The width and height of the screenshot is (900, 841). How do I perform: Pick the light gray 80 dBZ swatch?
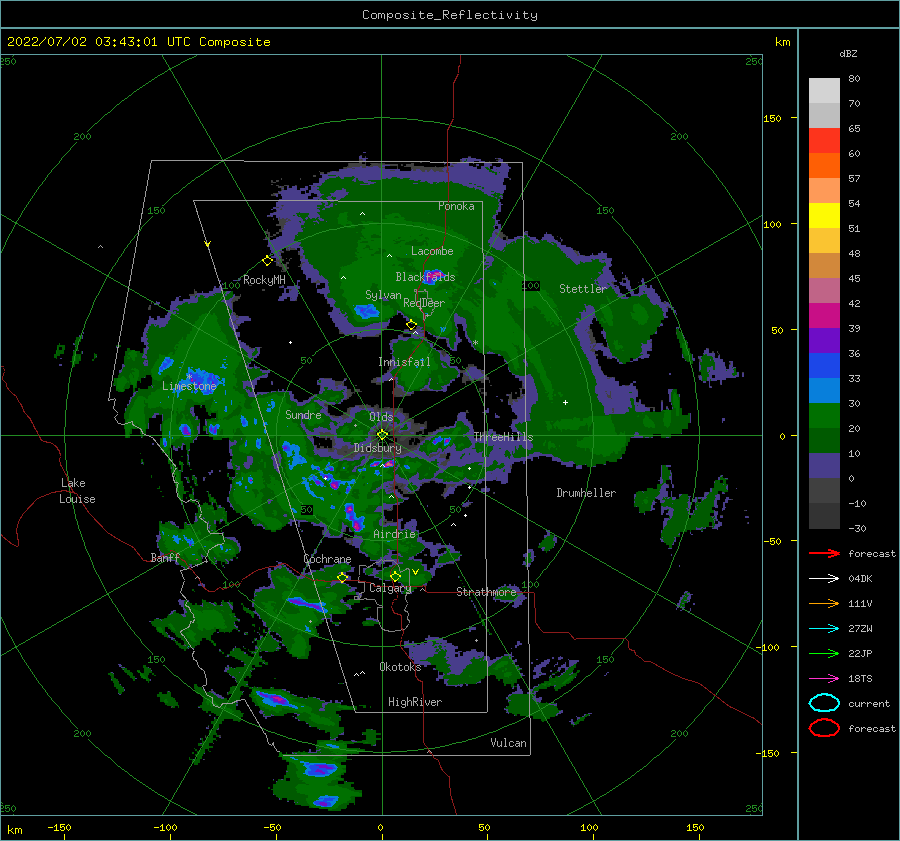point(824,90)
